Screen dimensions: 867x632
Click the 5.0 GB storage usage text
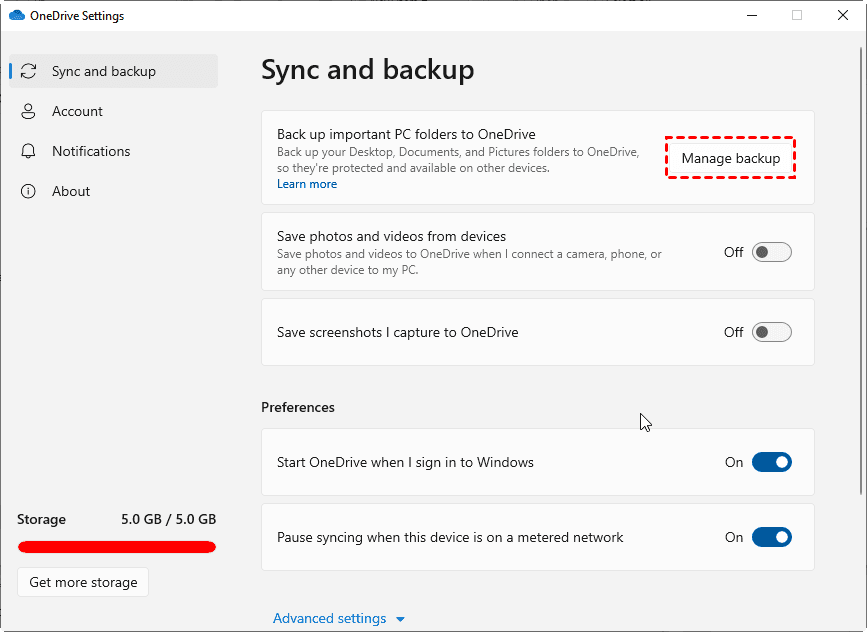(x=170, y=519)
